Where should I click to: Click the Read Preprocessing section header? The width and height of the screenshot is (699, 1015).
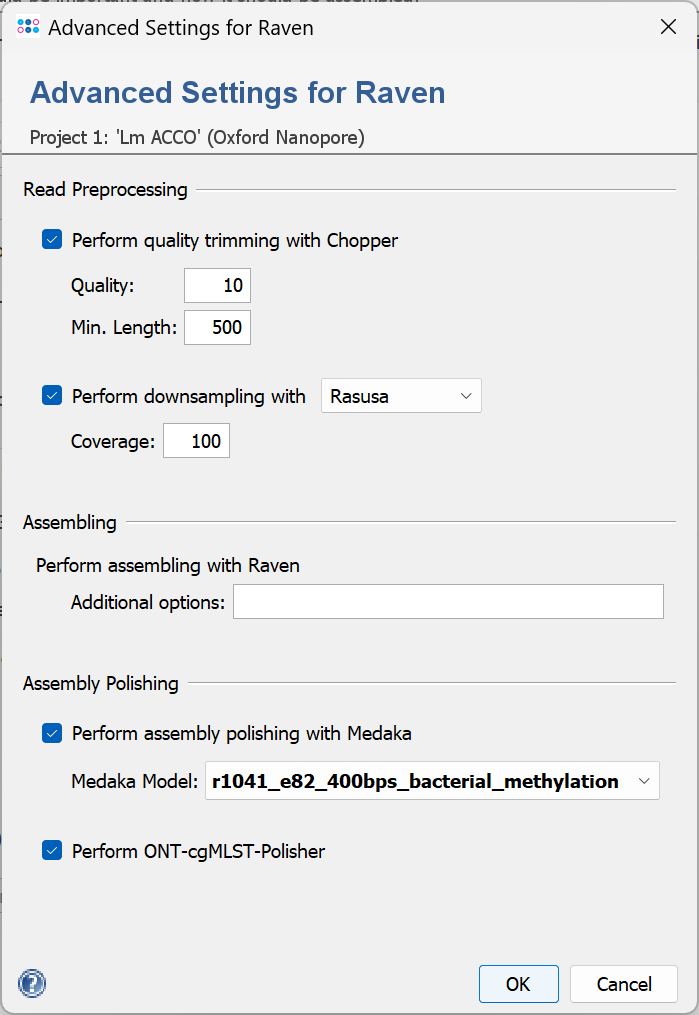tap(105, 189)
